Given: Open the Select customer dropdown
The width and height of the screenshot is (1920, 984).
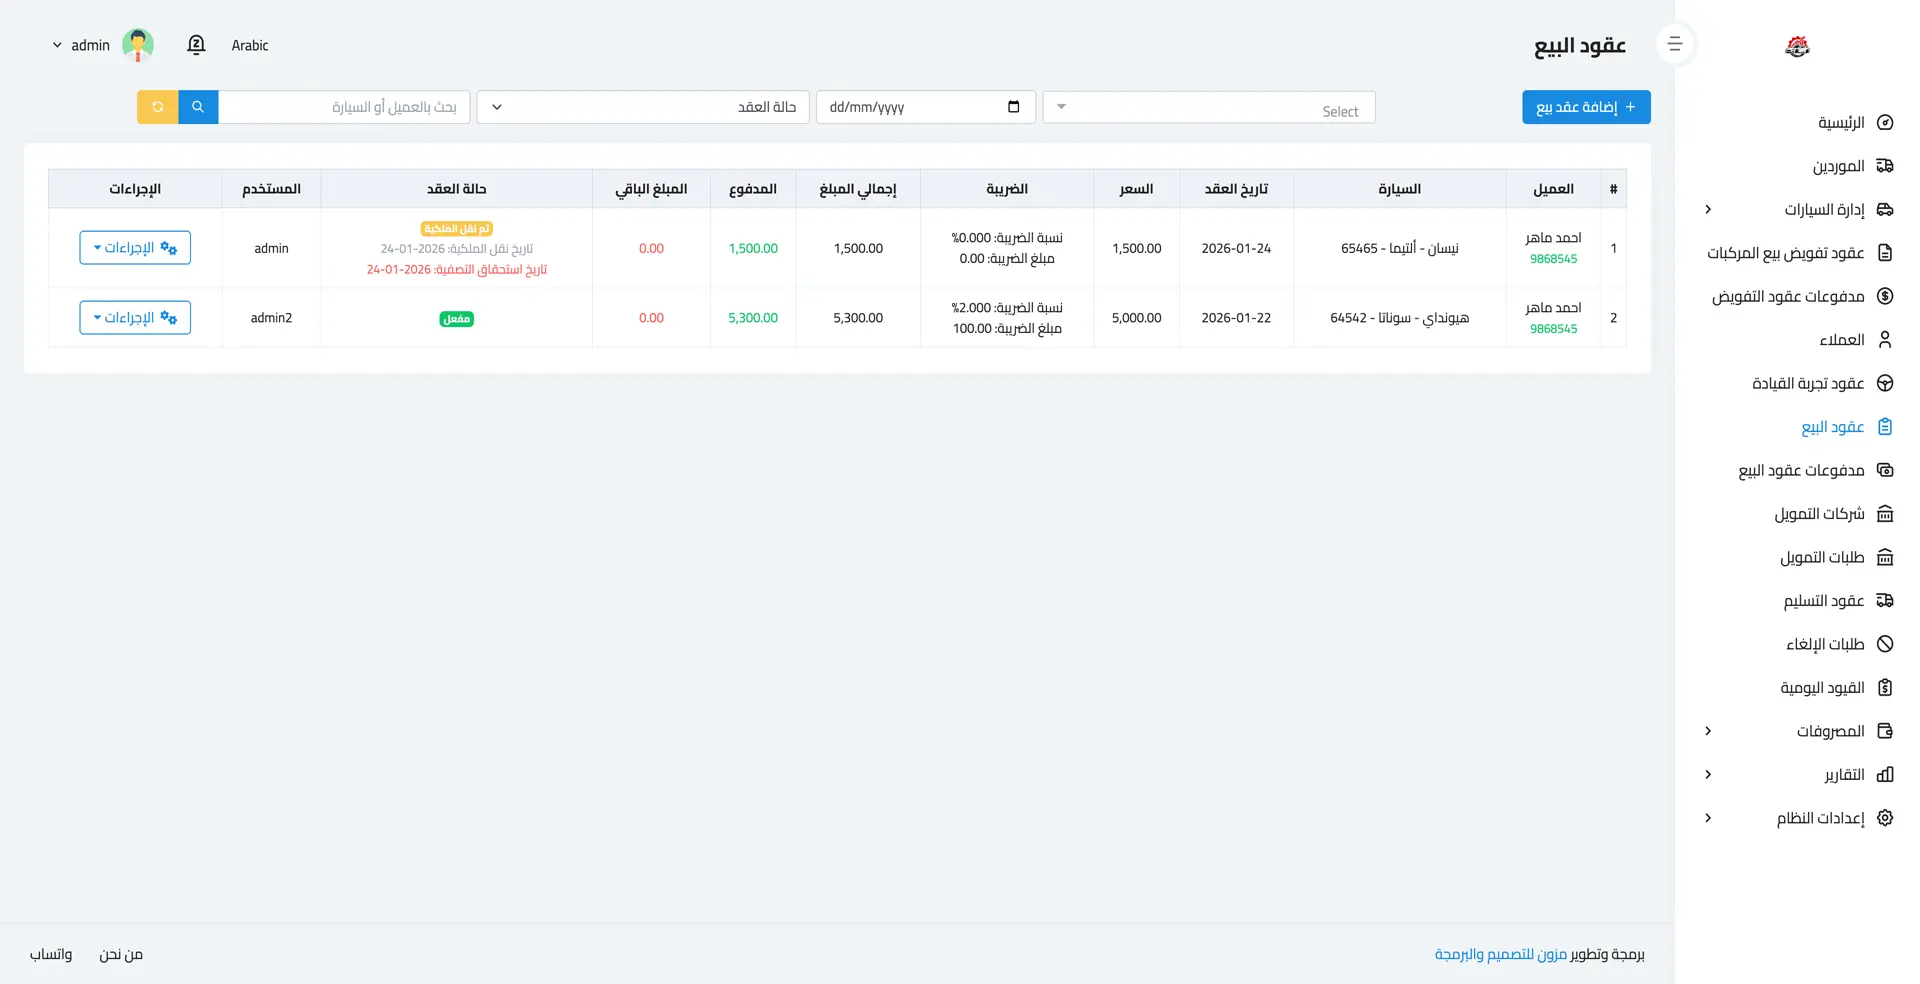Looking at the screenshot, I should coord(1208,107).
